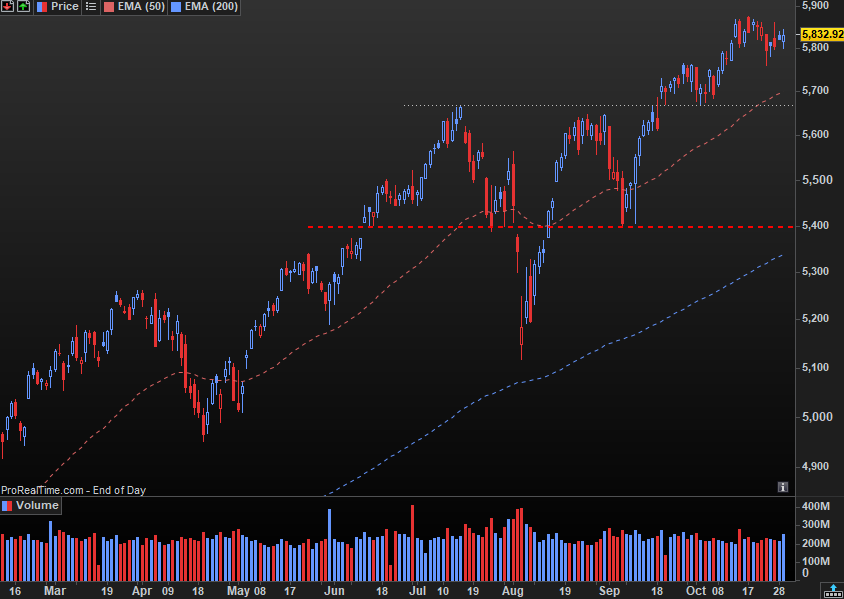
Task: Open the EMA (200) indicator settings
Action: 204,6
